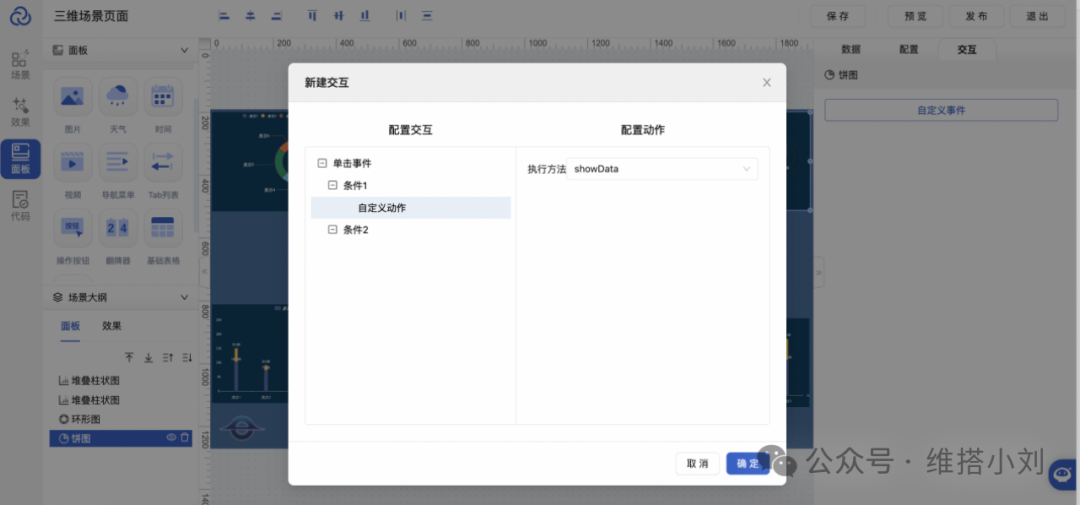Screen dimensions: 1080x505
Task: Collapse the 条件2 tree node
Action: click(333, 229)
